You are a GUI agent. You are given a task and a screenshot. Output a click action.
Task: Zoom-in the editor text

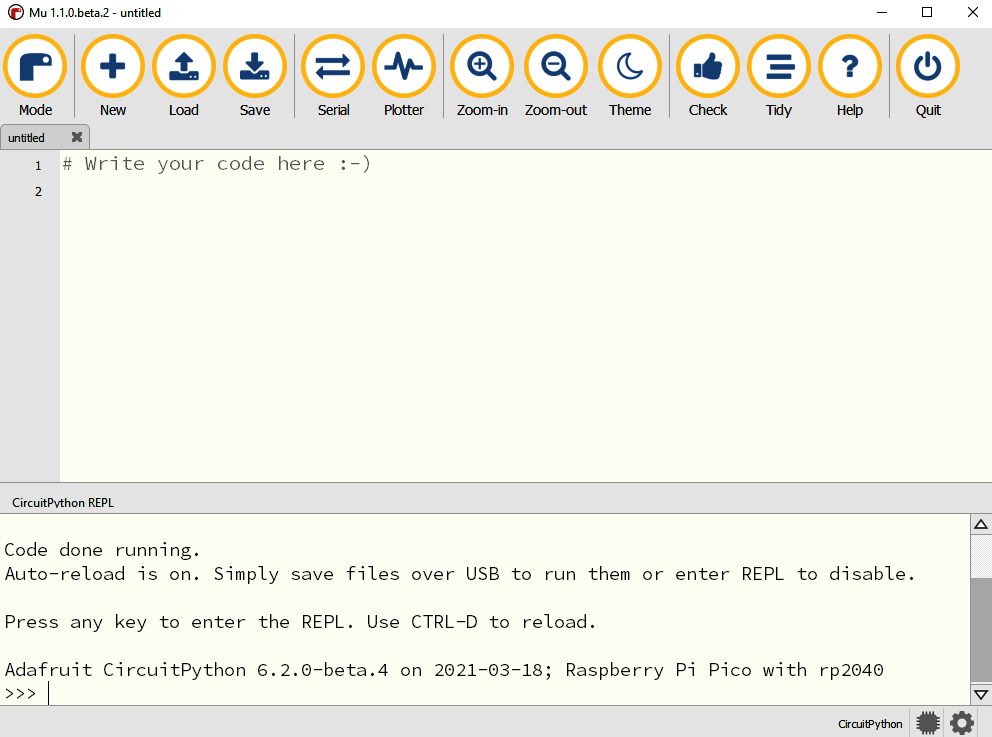pyautogui.click(x=482, y=76)
